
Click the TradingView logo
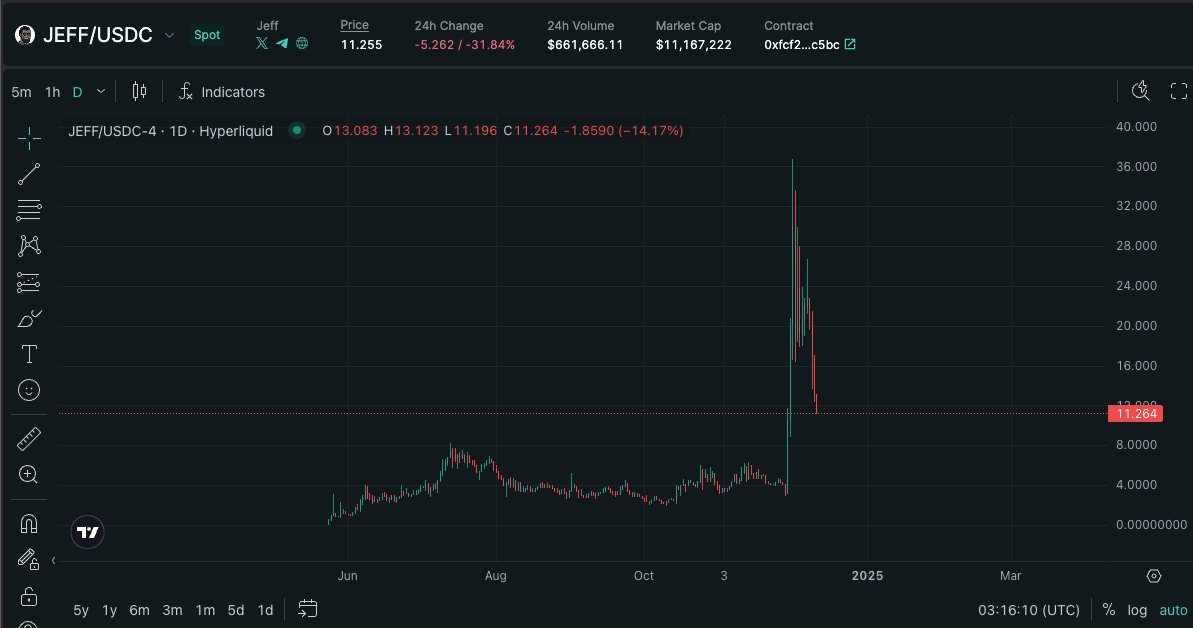pos(87,532)
